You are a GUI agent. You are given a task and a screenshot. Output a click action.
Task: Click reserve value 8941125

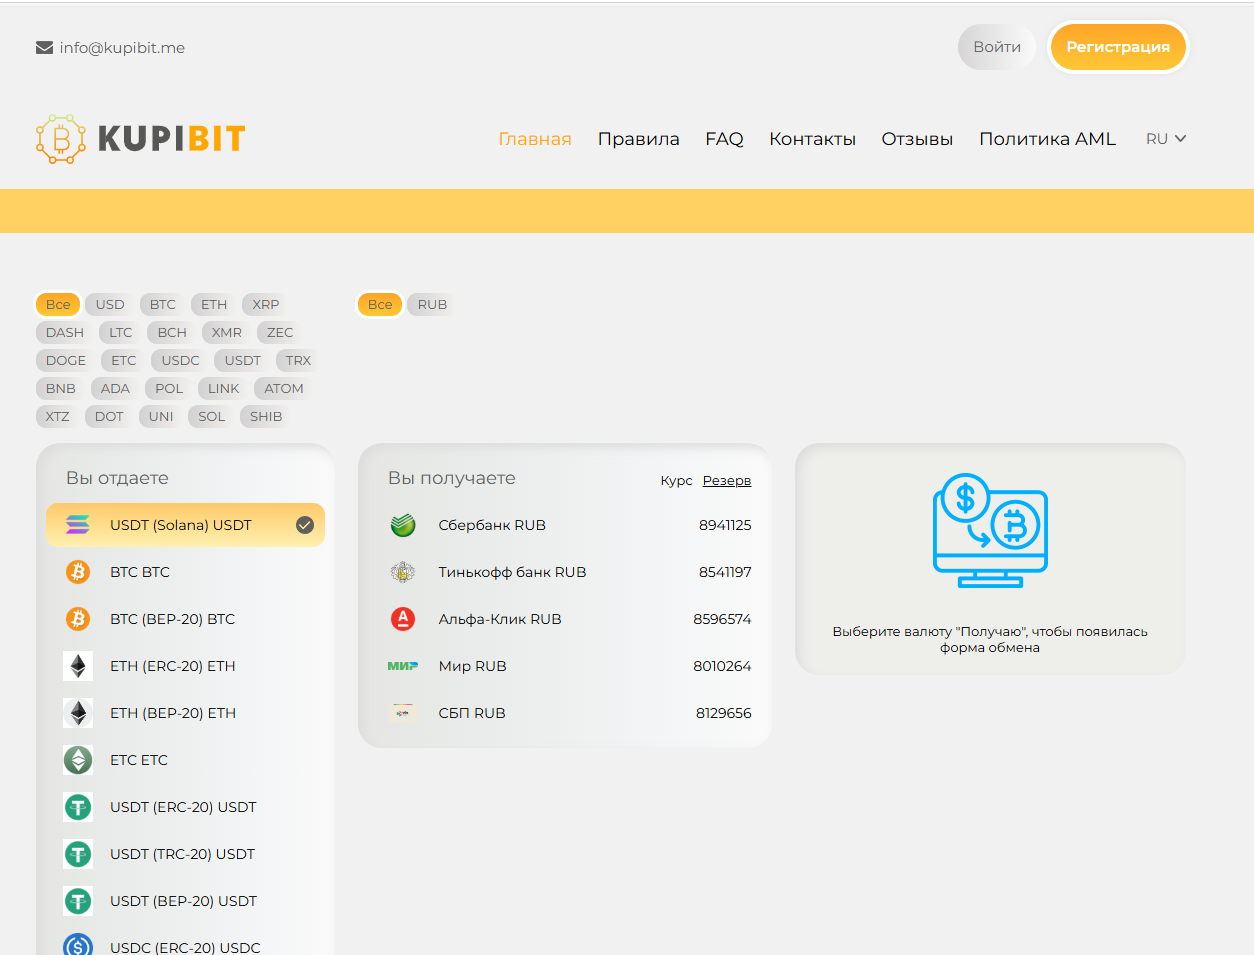coord(725,525)
